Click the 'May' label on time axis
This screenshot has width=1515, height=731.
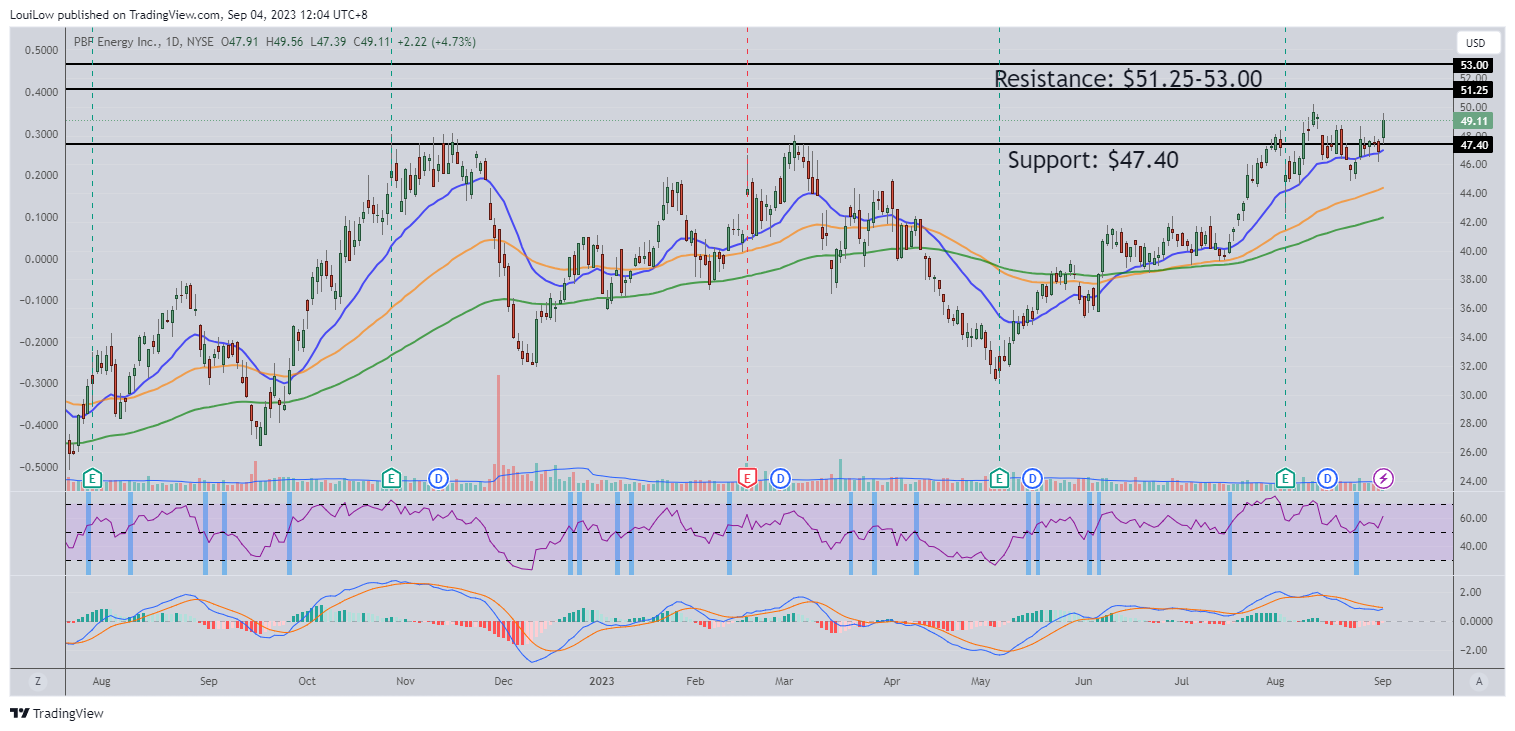981,681
